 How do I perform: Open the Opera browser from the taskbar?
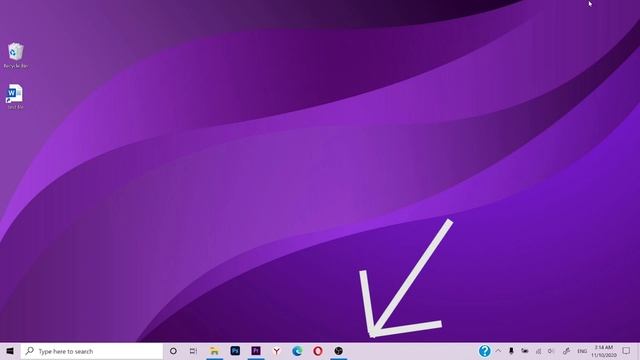click(318, 351)
